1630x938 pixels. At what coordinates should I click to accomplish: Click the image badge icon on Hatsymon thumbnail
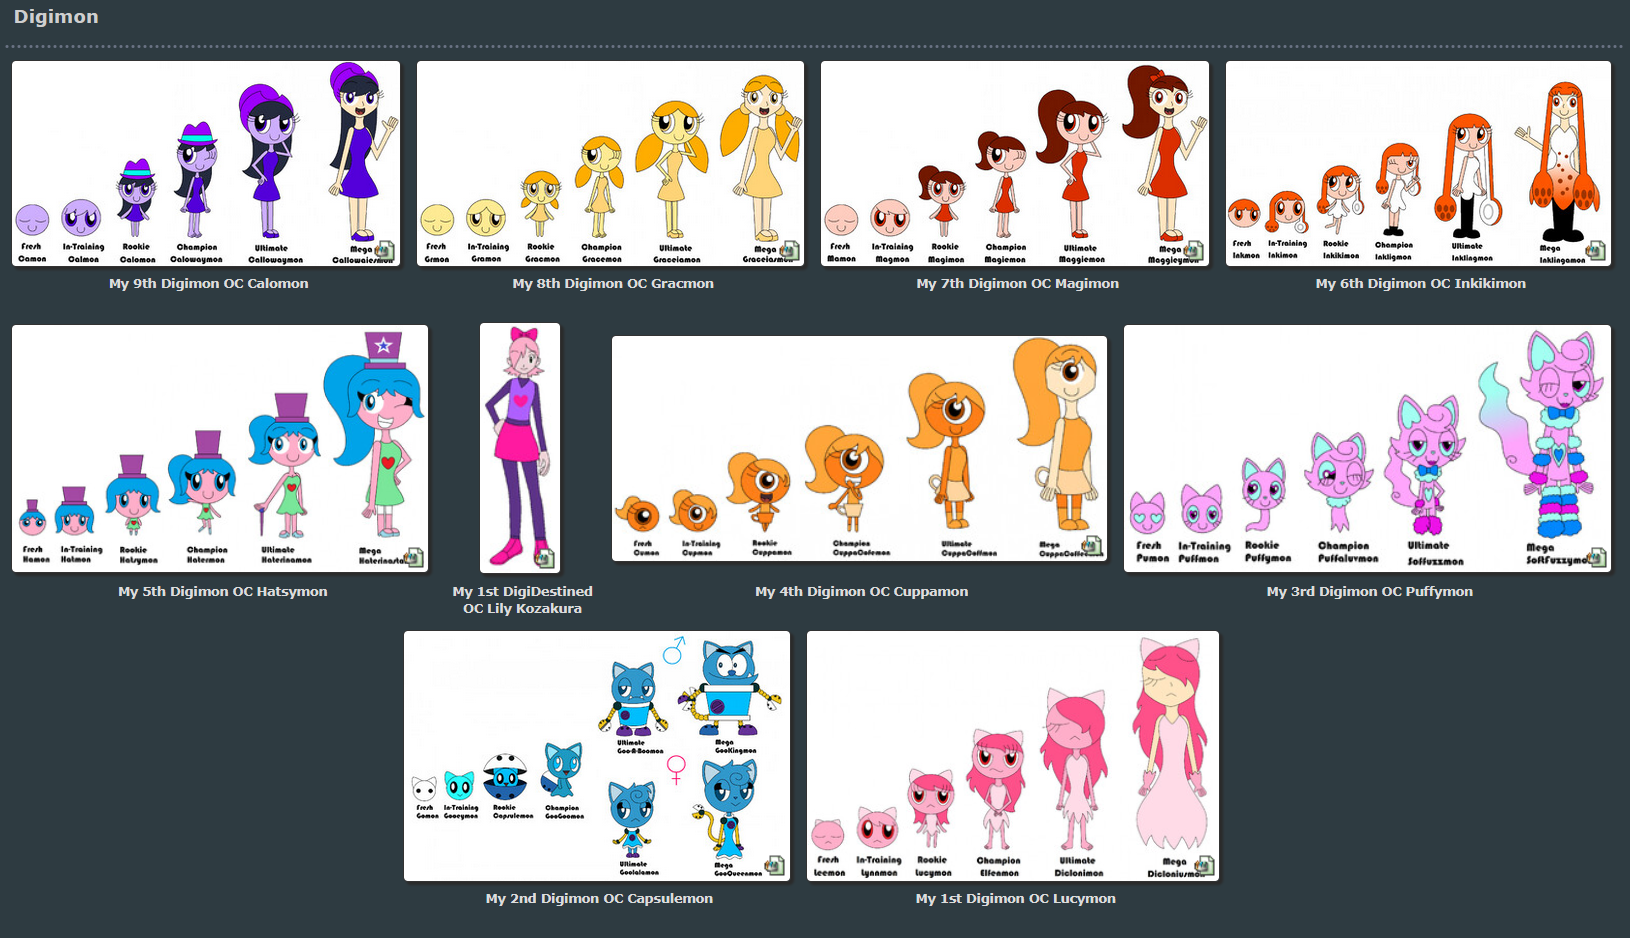pyautogui.click(x=413, y=557)
